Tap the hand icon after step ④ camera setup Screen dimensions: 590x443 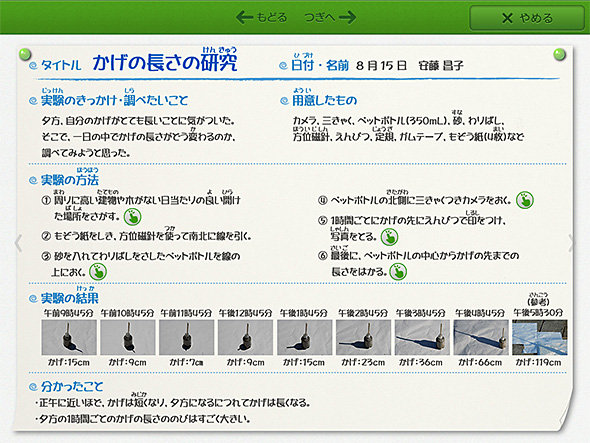525,200
